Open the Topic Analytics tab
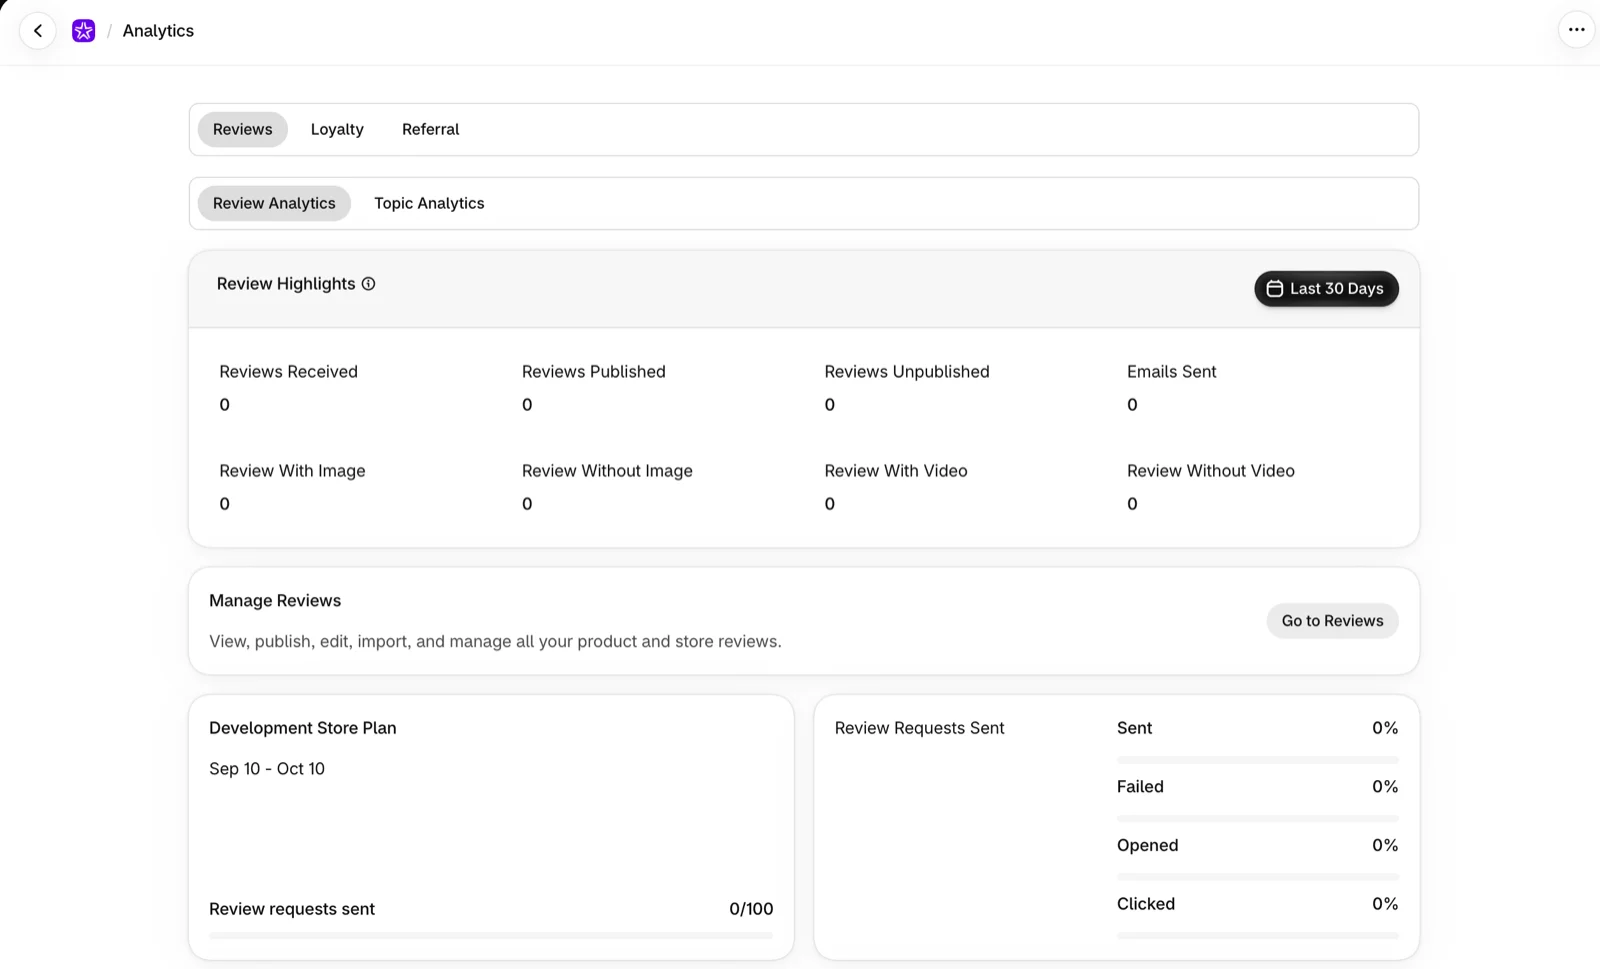 429,204
